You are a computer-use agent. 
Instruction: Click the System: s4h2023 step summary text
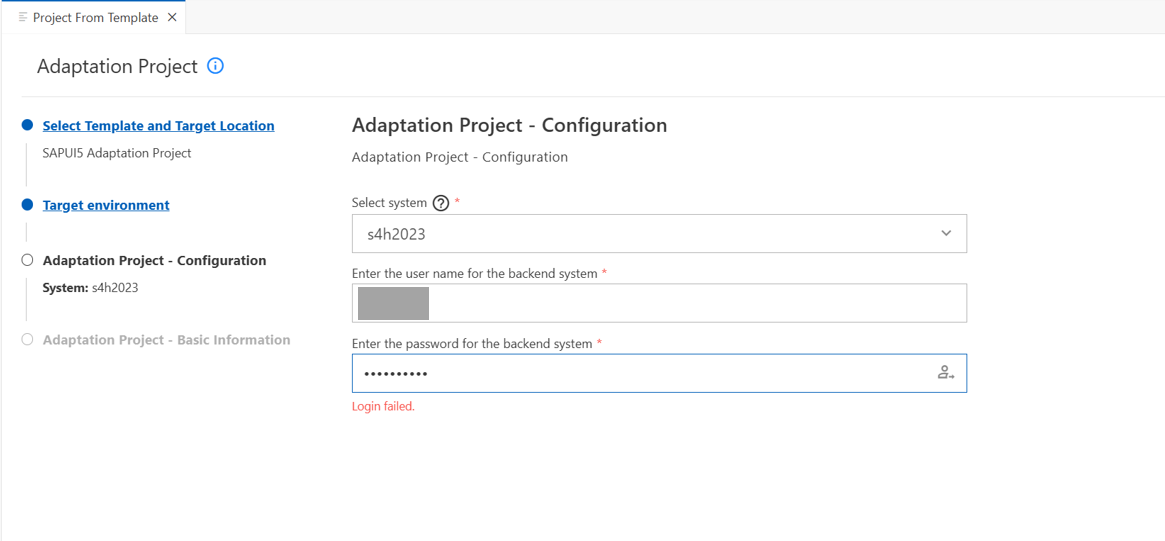pos(90,288)
